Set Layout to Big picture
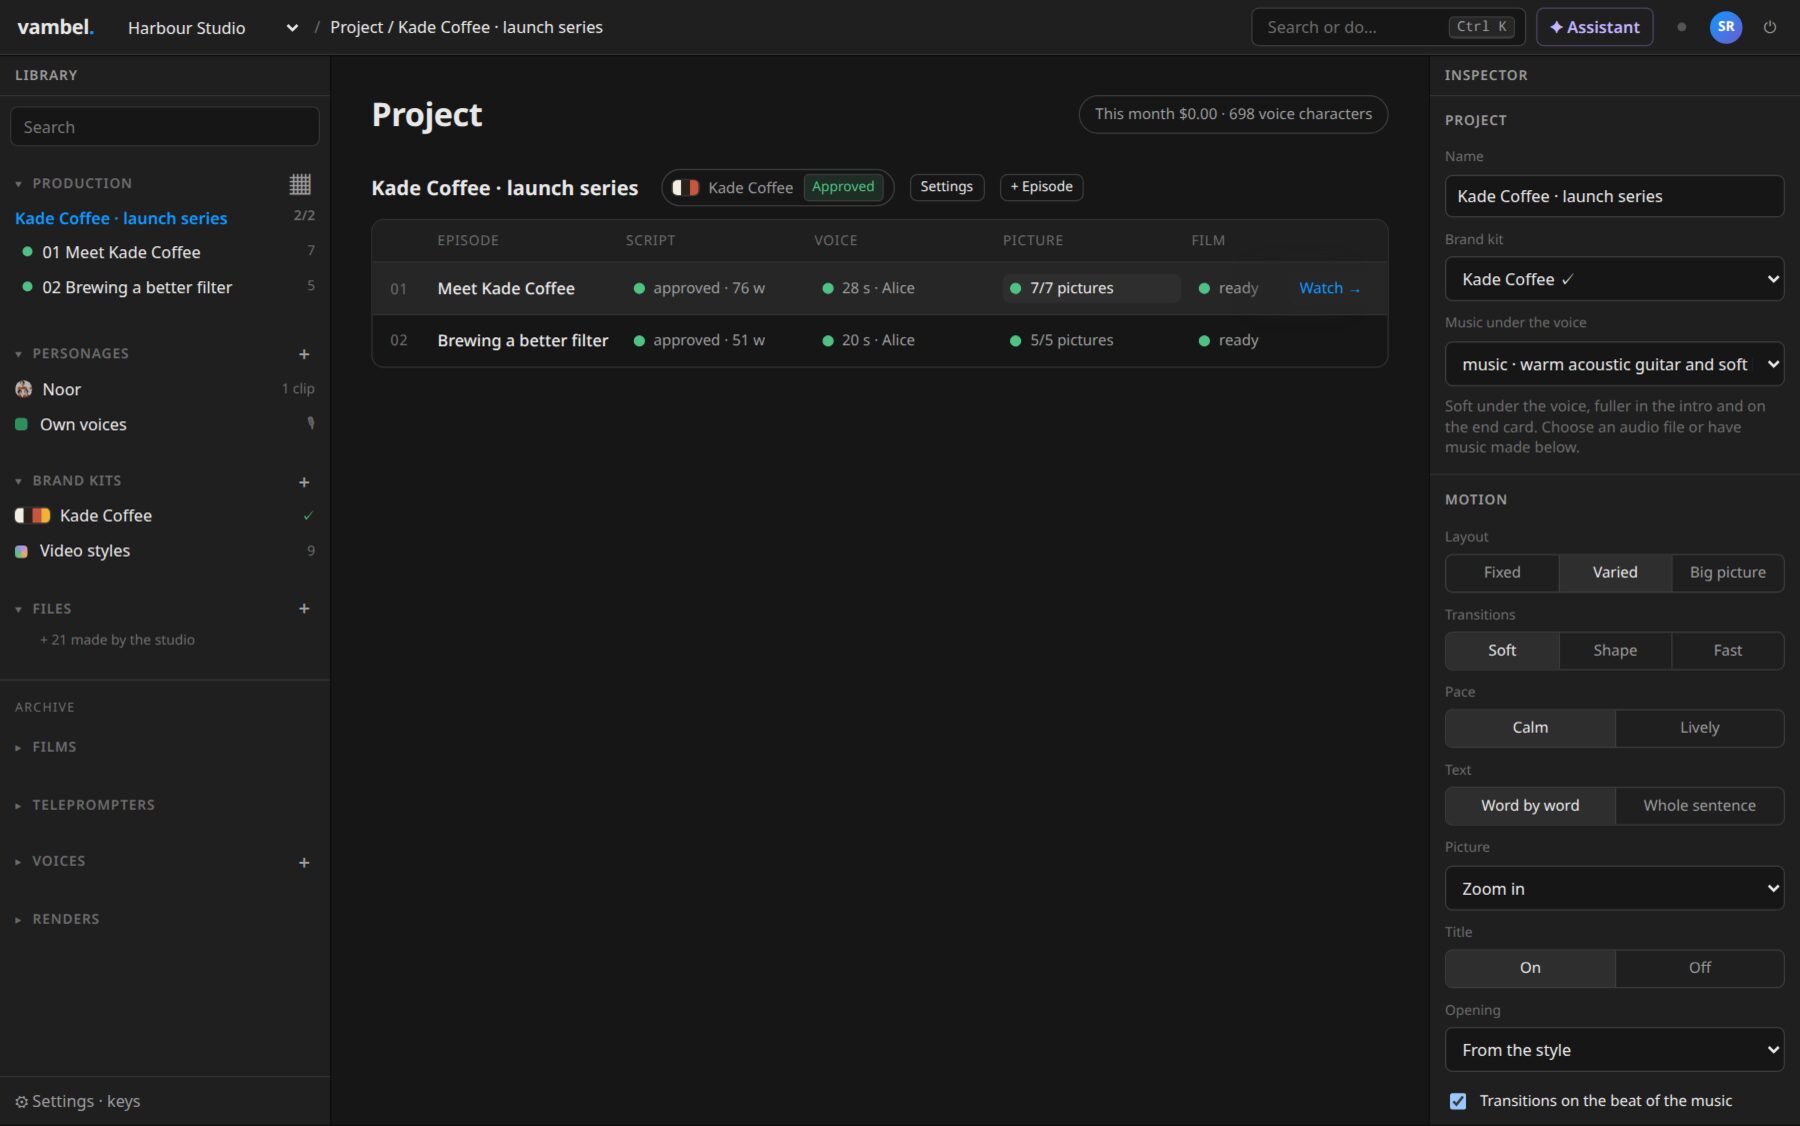 coord(1727,573)
